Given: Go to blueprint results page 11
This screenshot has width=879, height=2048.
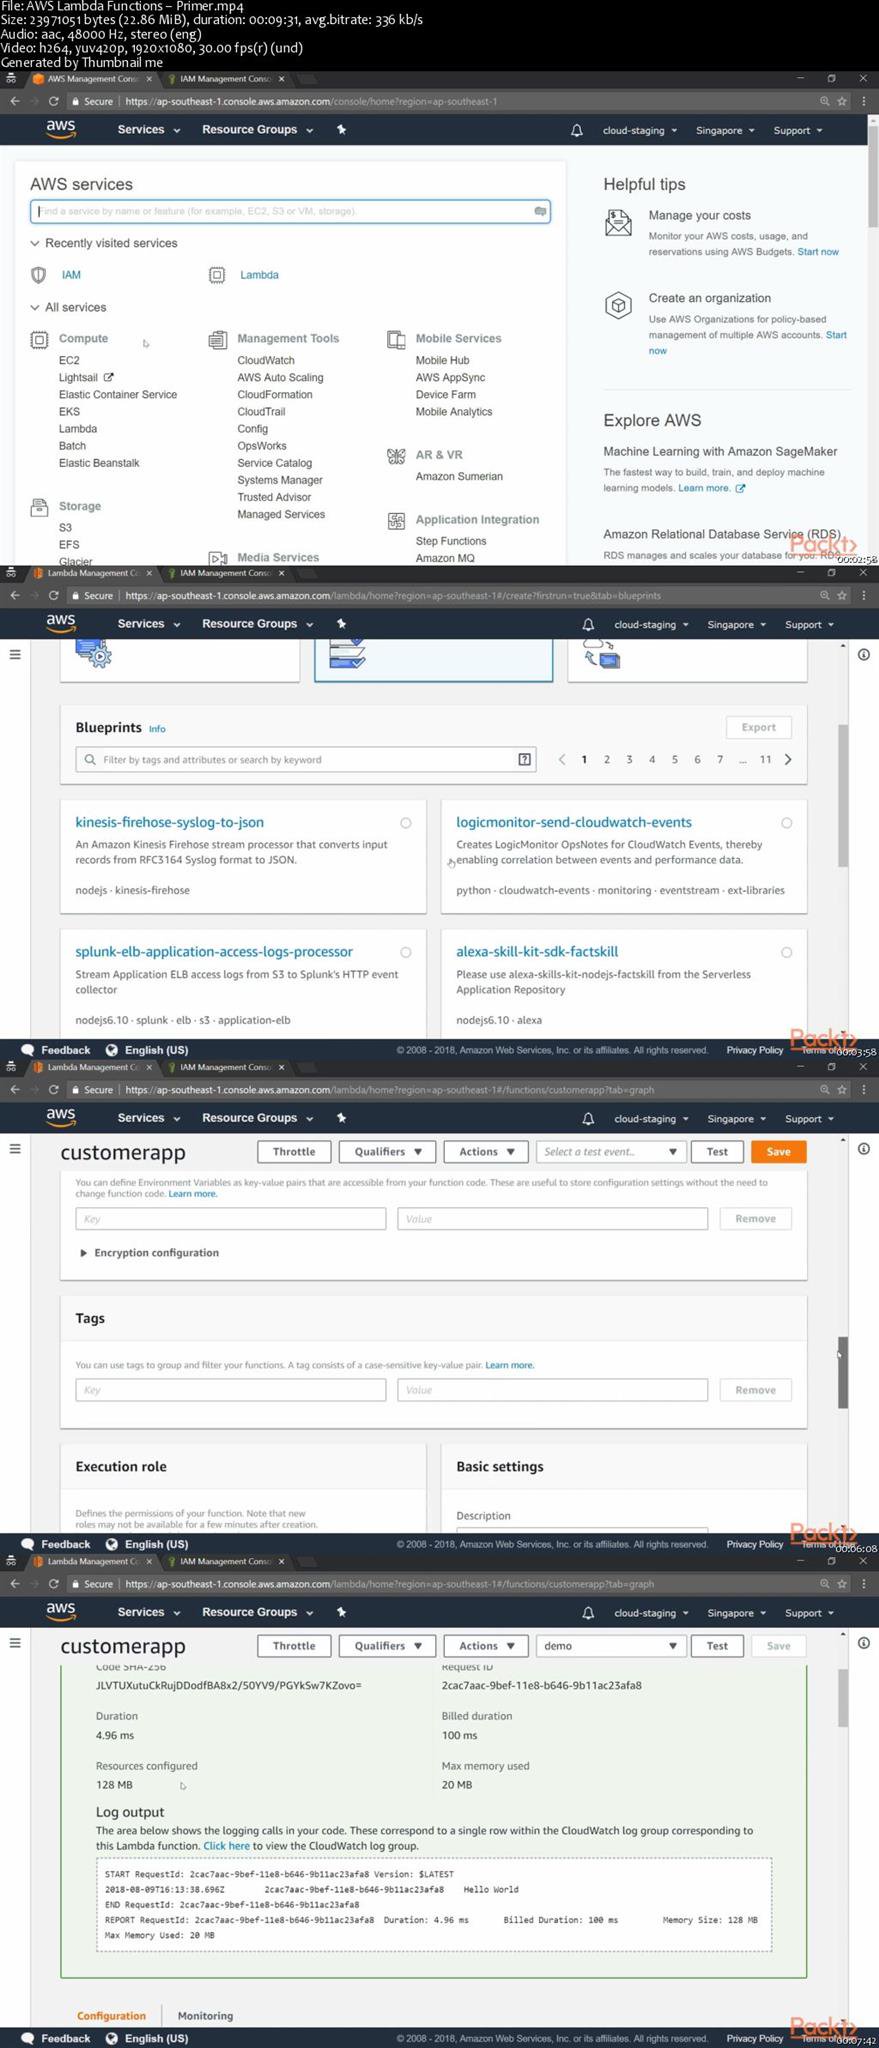Looking at the screenshot, I should click(x=765, y=759).
